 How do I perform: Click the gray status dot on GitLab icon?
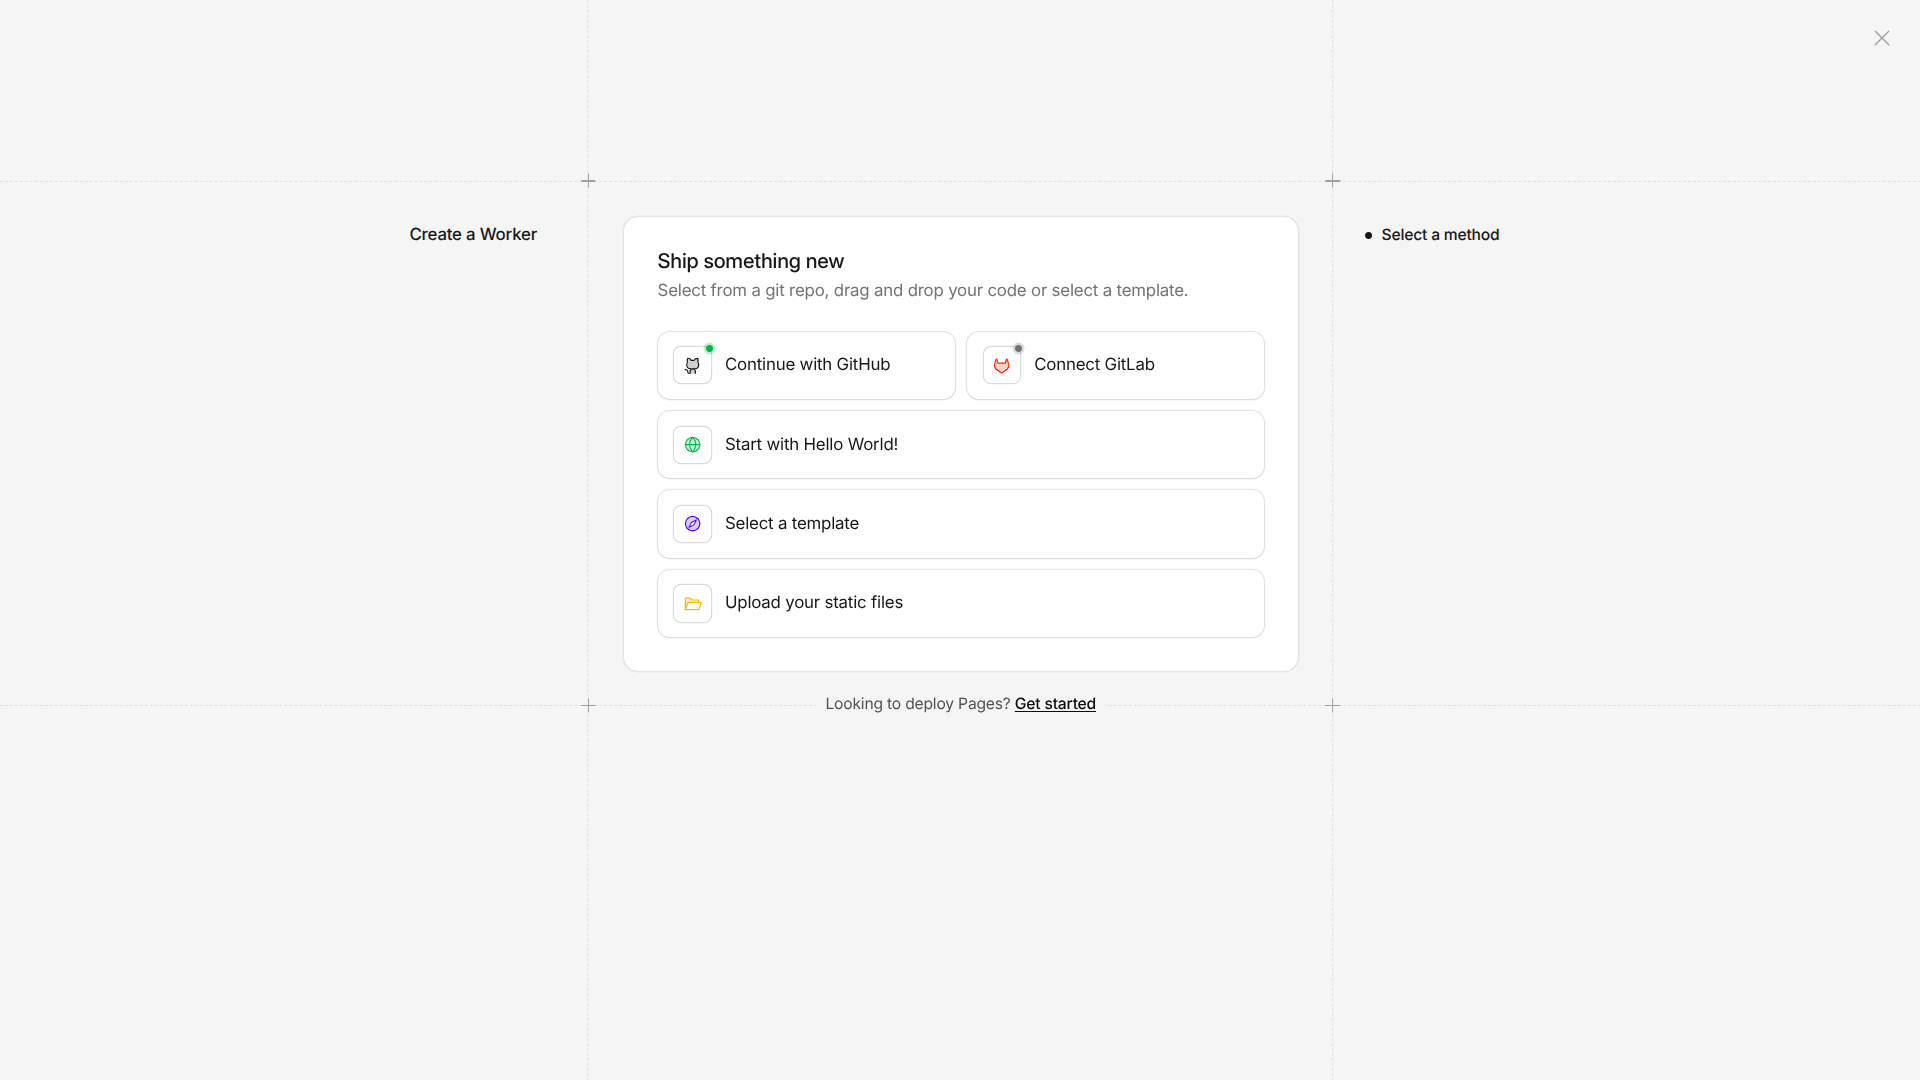tap(1018, 349)
